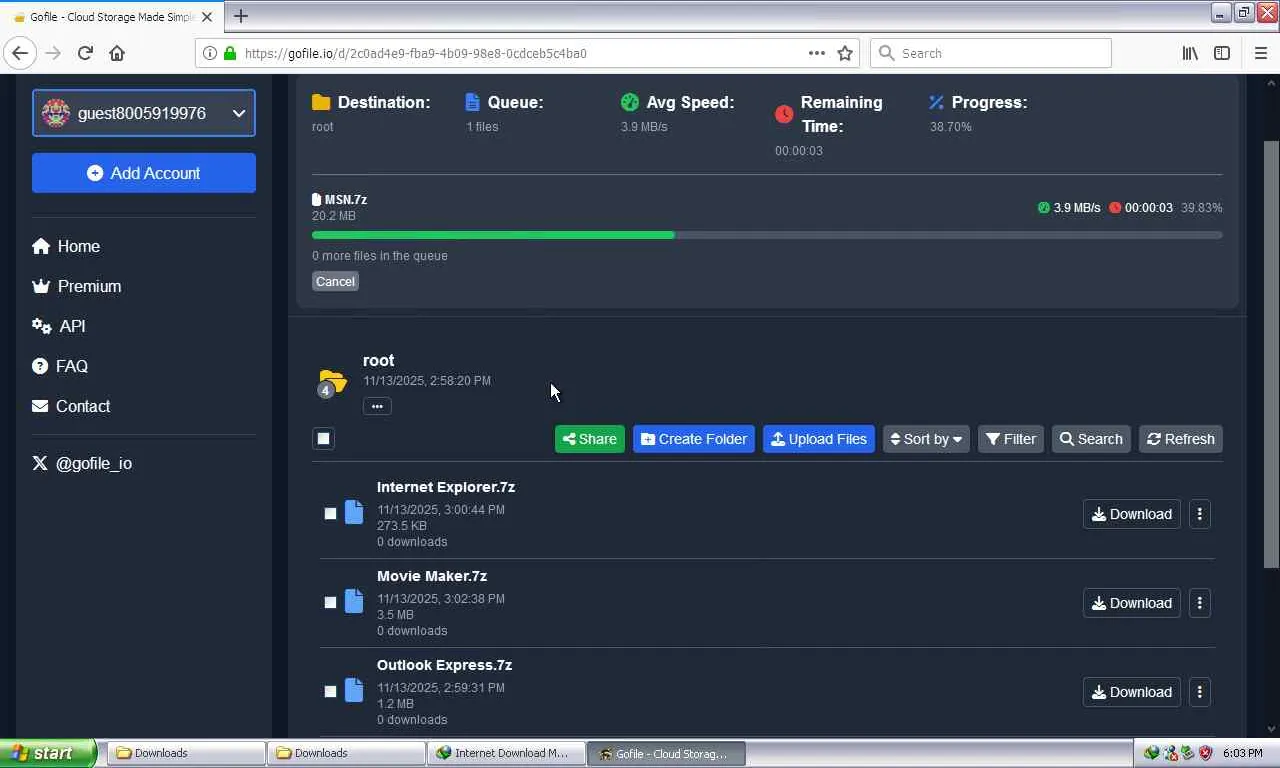Click the browser forward arrow

[x=53, y=53]
